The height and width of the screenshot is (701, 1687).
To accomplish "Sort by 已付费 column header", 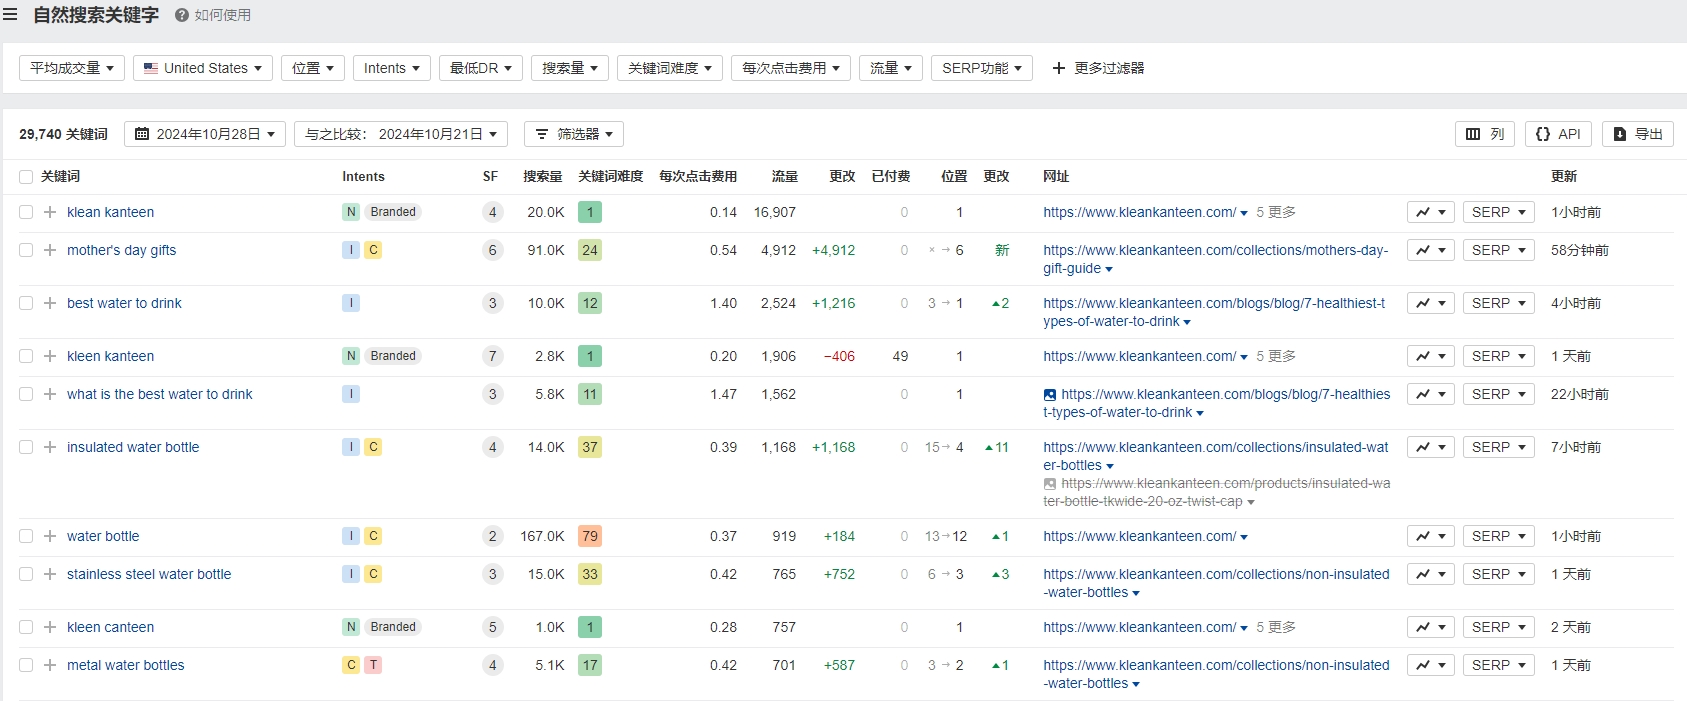I will [x=890, y=176].
